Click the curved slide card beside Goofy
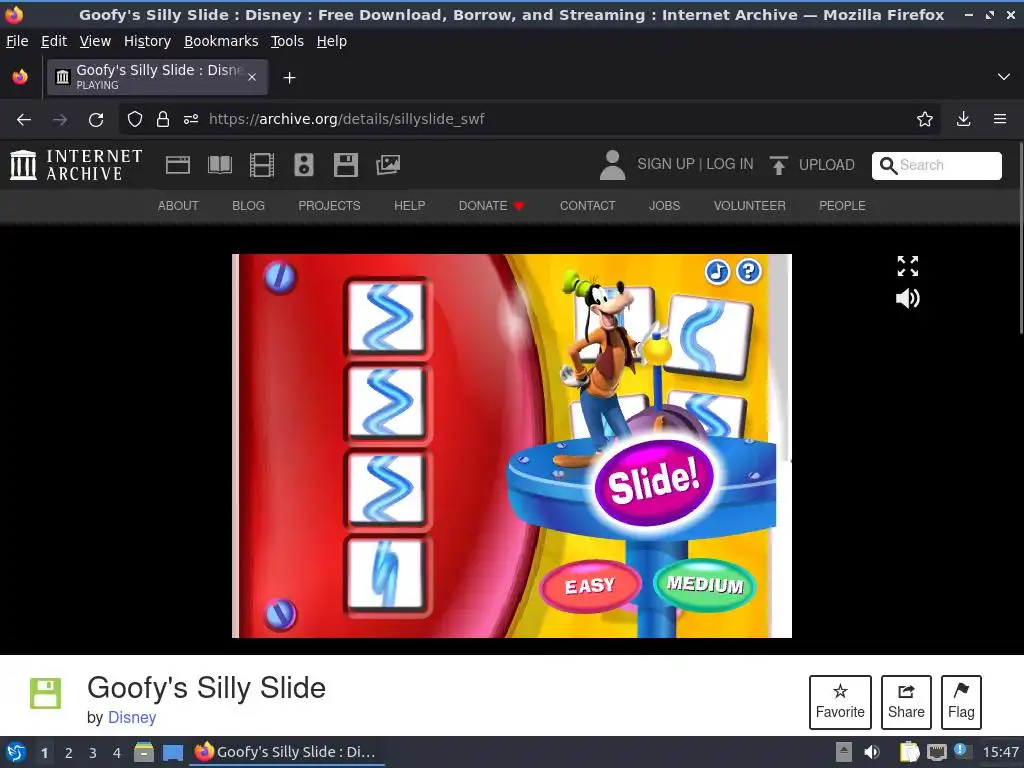The image size is (1024, 768). (x=711, y=336)
